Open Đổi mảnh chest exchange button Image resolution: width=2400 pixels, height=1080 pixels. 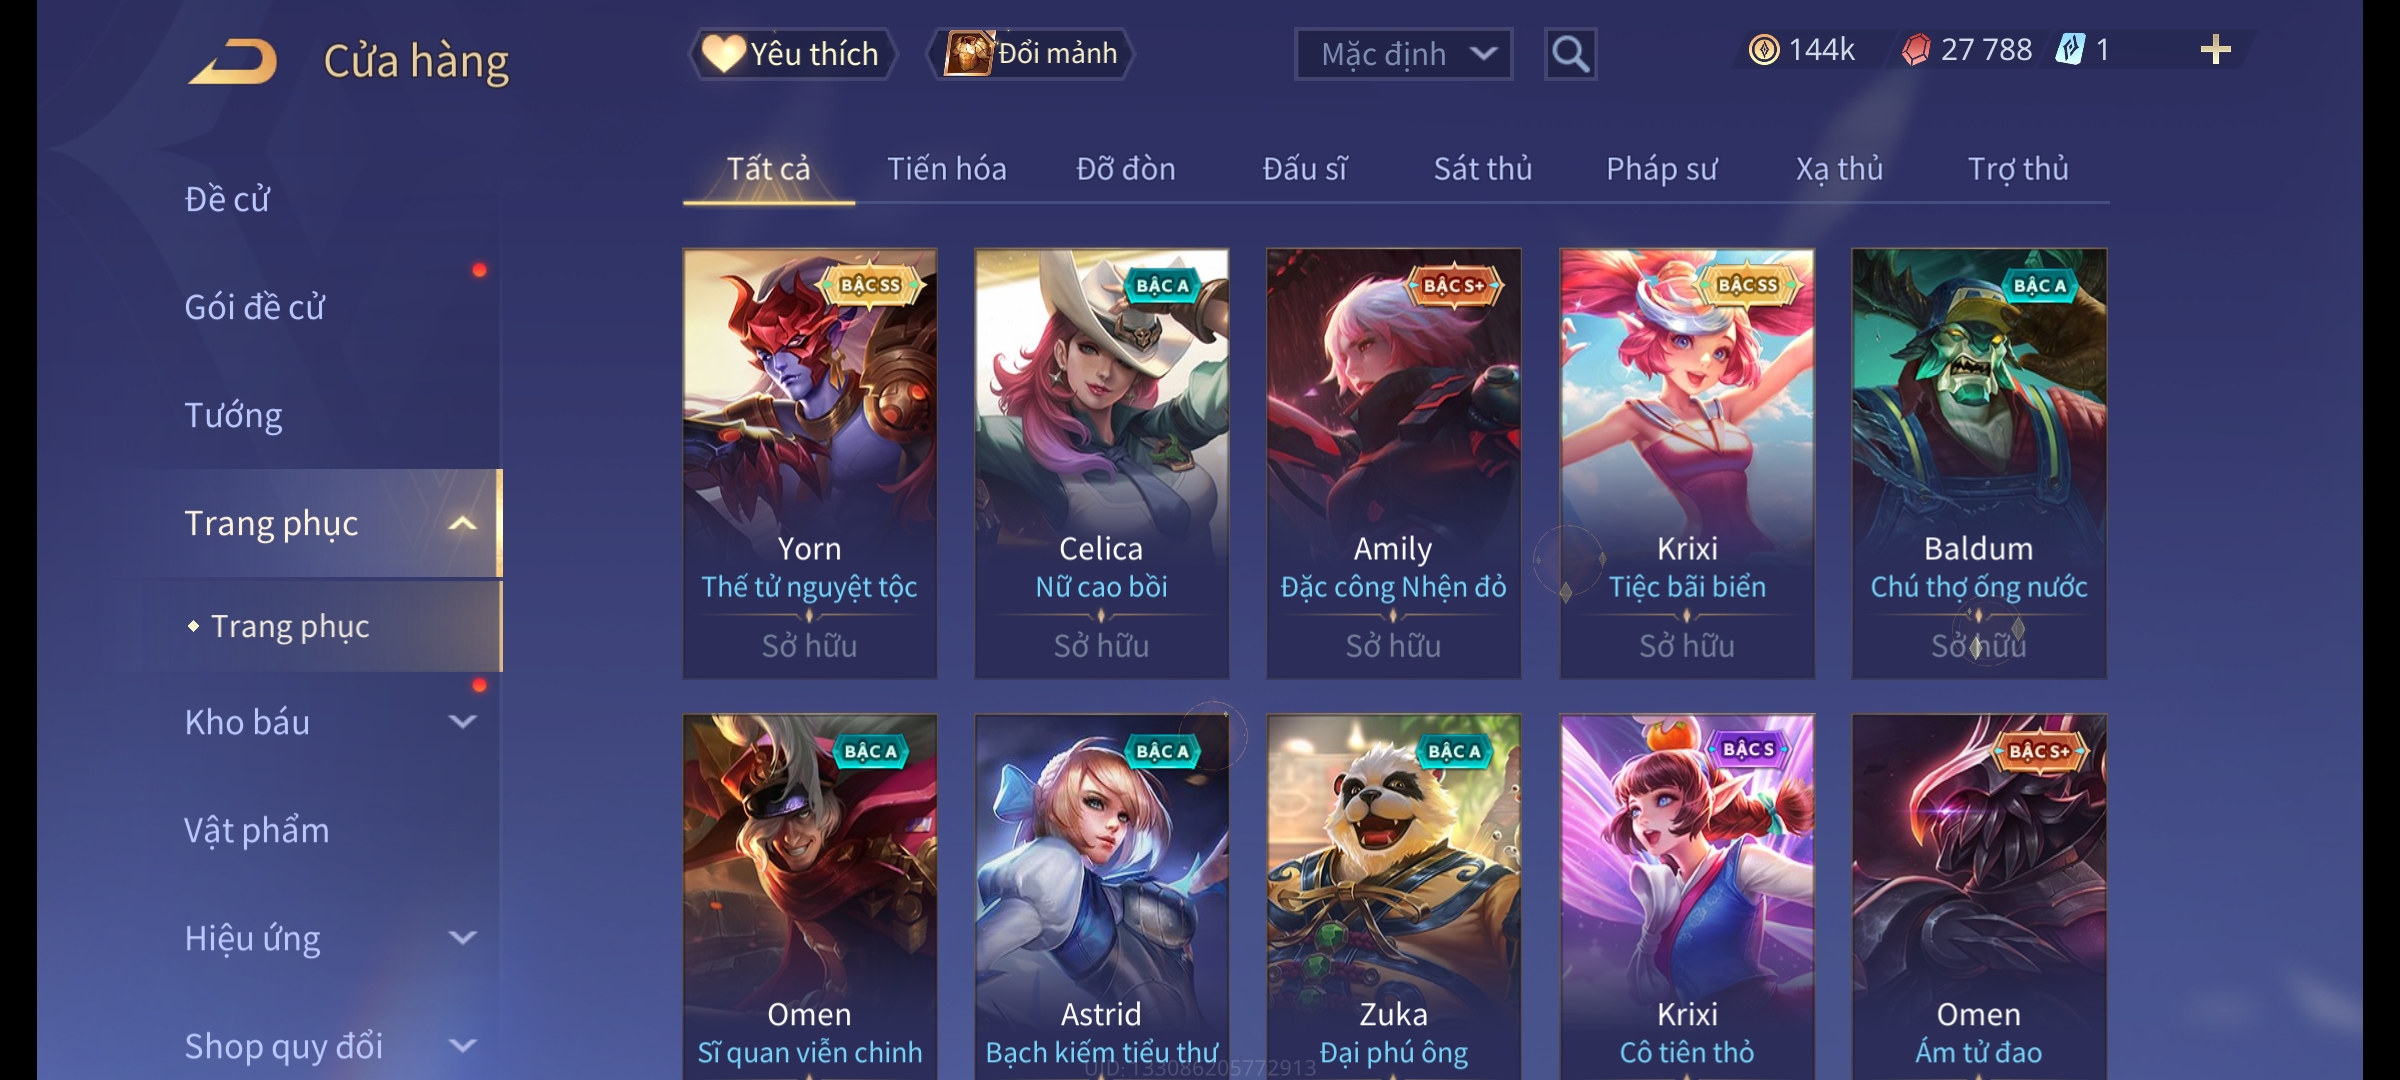(1031, 54)
